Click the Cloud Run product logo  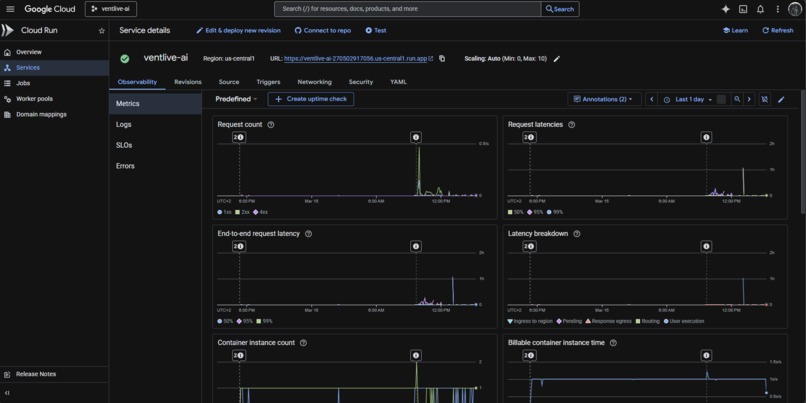pos(7,30)
